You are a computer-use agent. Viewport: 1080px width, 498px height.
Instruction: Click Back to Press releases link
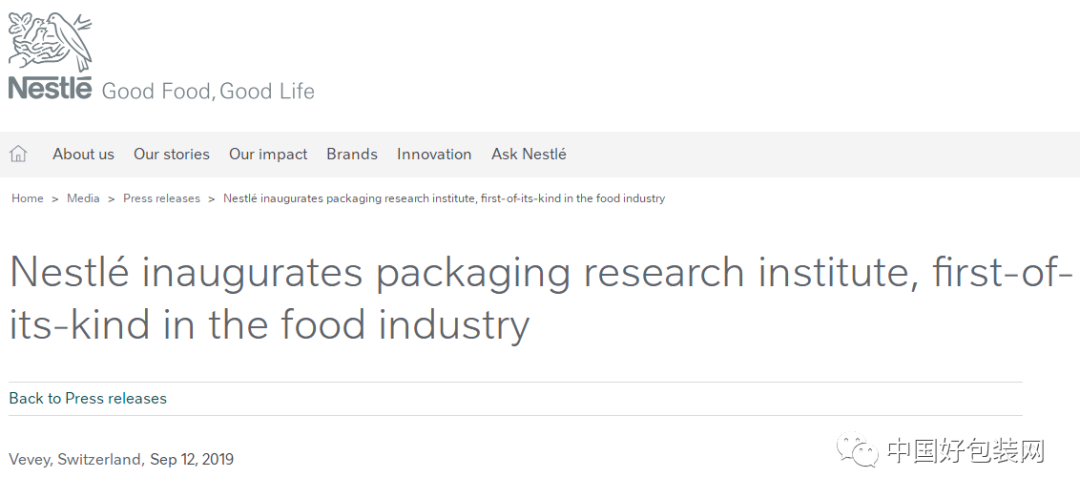pos(87,398)
